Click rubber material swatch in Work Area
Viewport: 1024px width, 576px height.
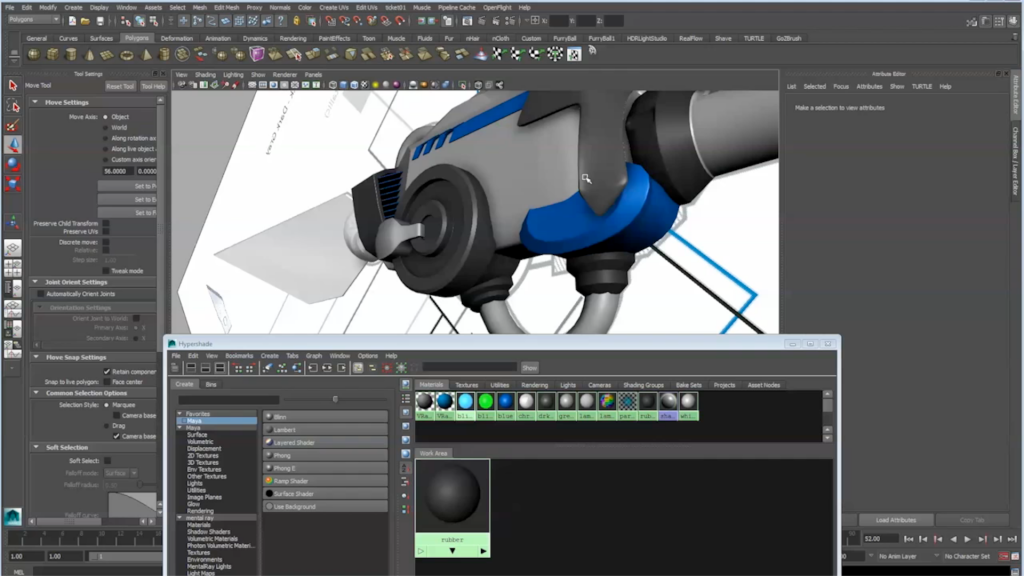point(453,496)
